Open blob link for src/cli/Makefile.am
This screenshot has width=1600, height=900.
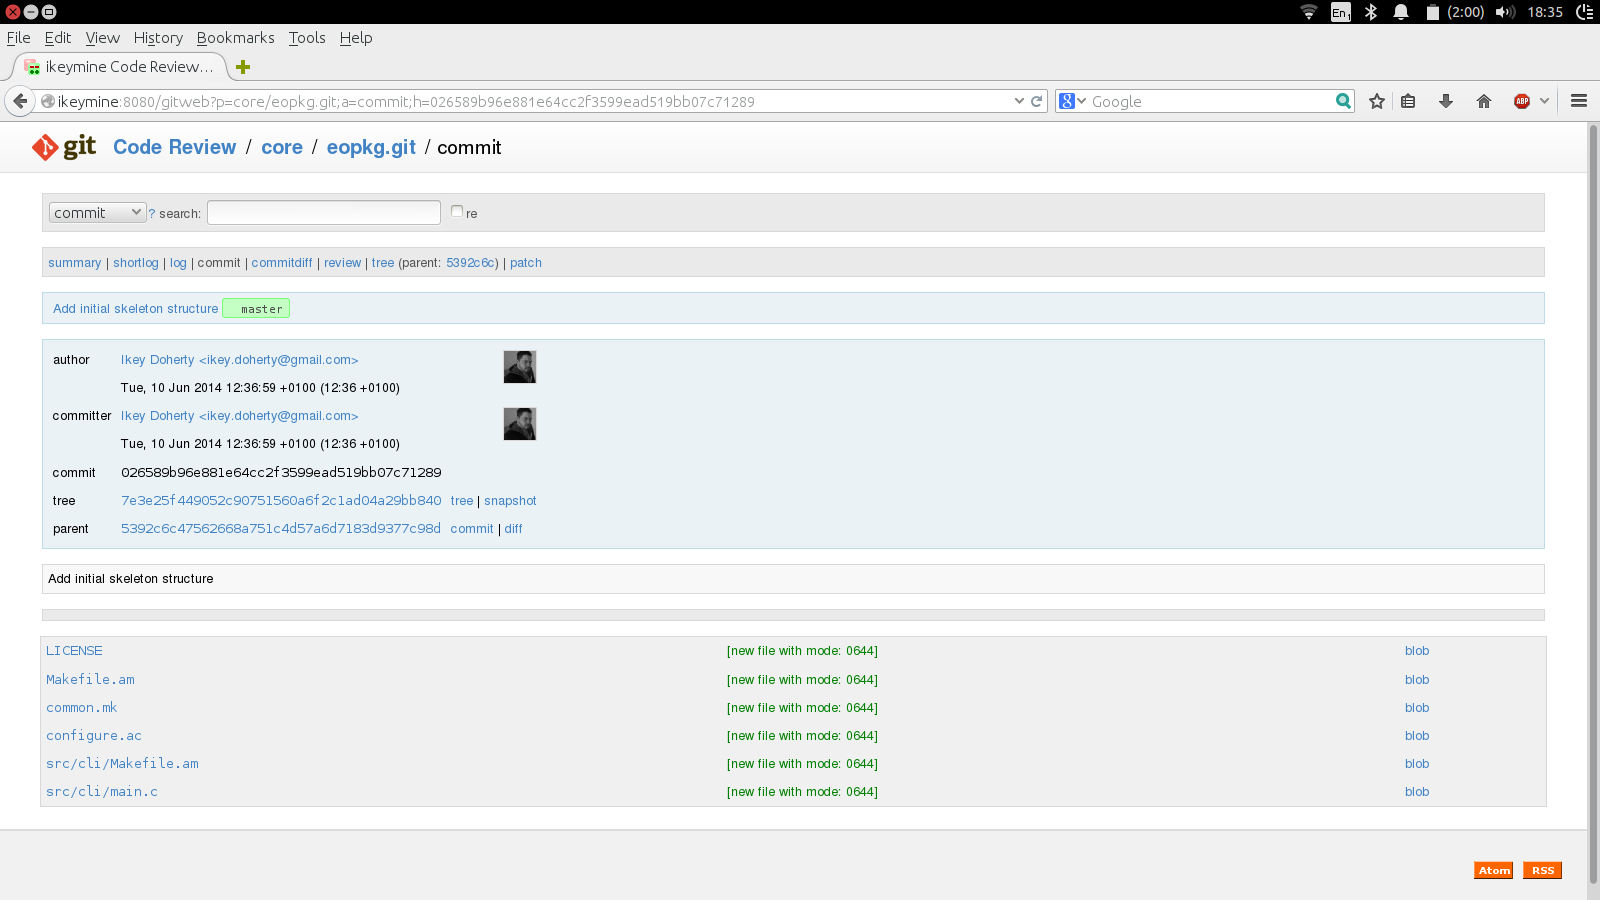(x=1417, y=764)
